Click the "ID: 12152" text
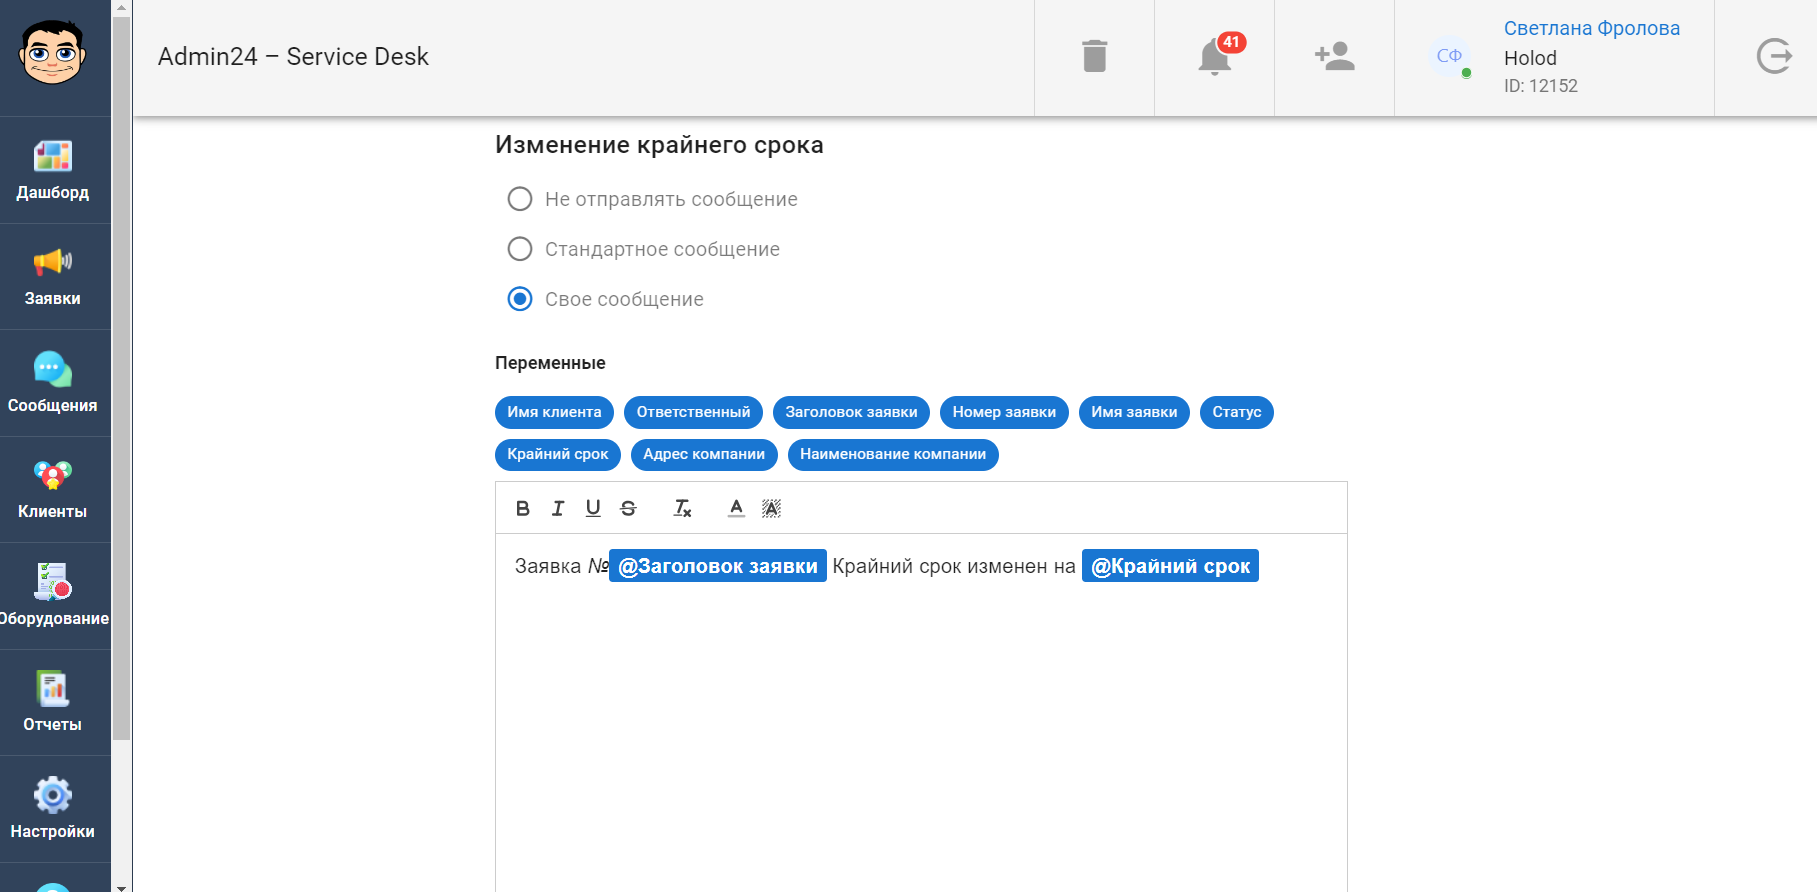Screen dimensions: 1817x892 [x=1541, y=86]
